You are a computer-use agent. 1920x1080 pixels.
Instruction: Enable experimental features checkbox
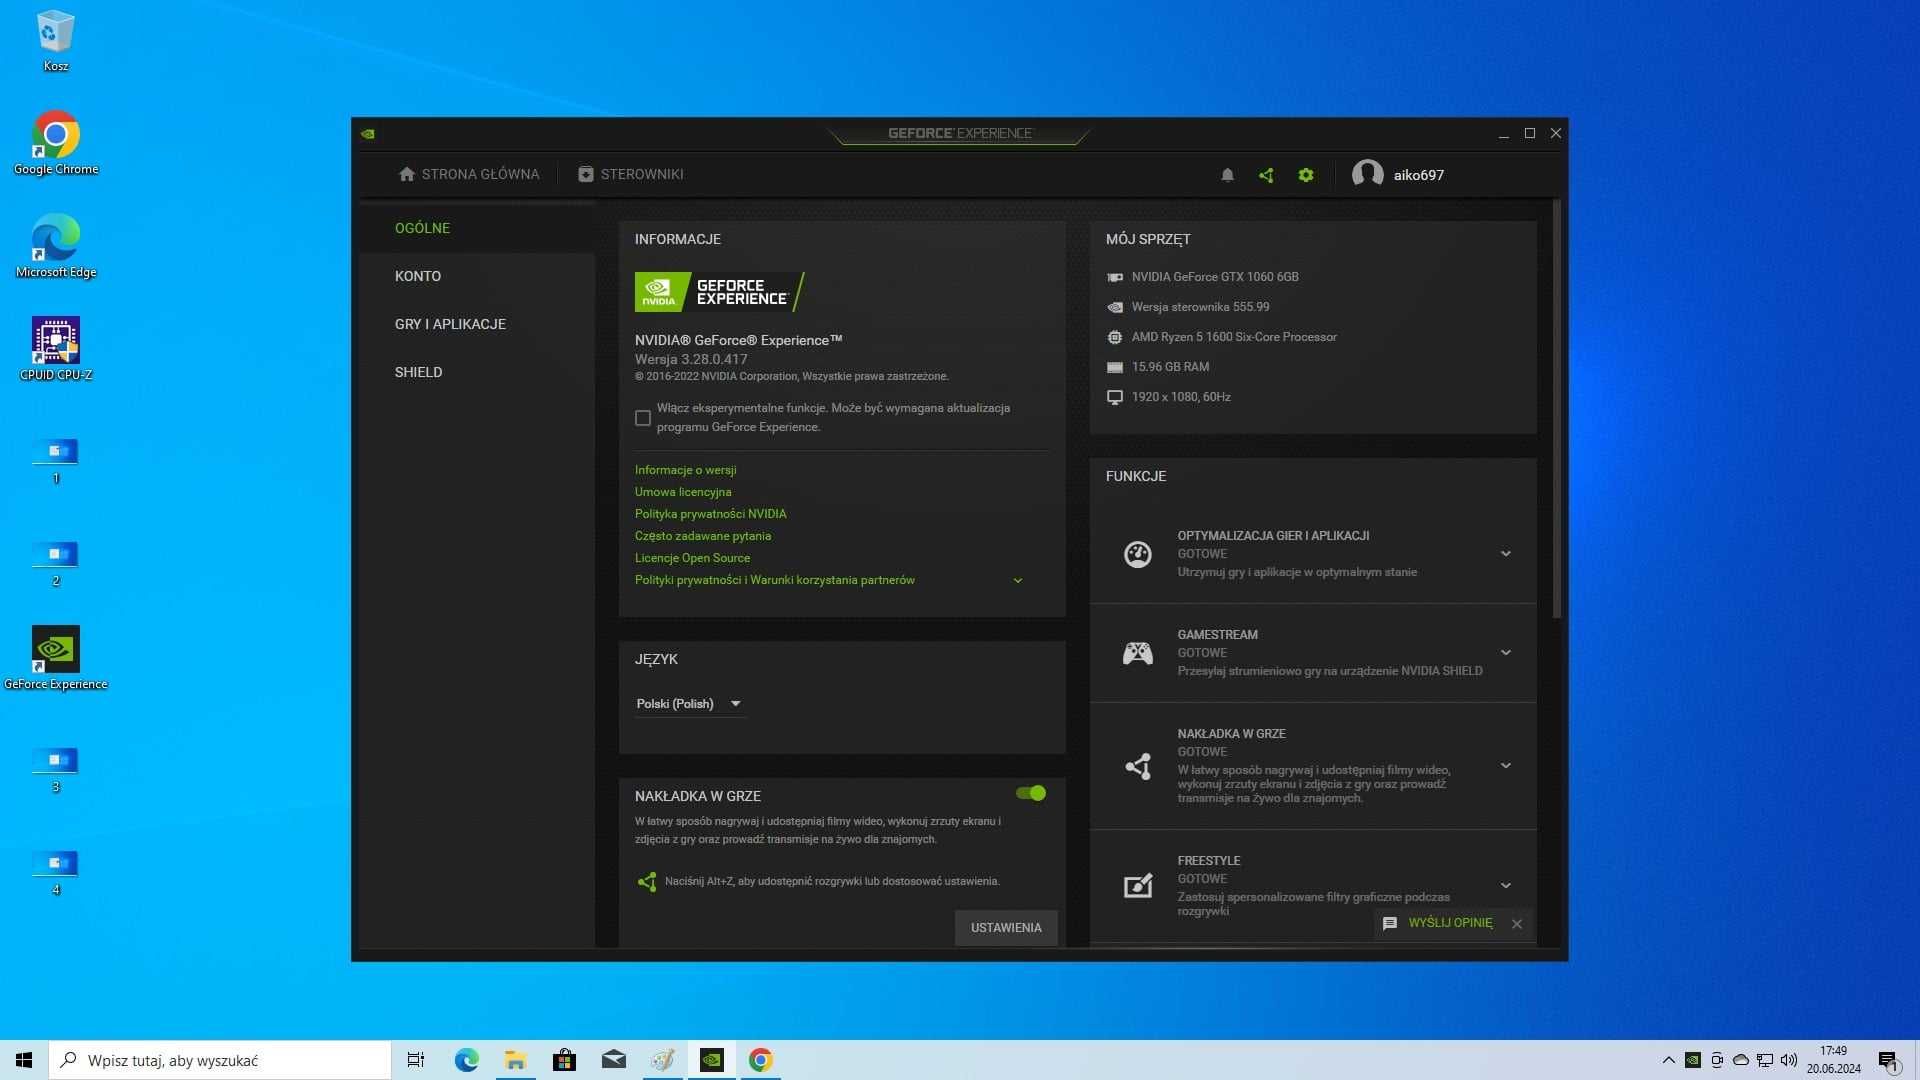tap(643, 418)
